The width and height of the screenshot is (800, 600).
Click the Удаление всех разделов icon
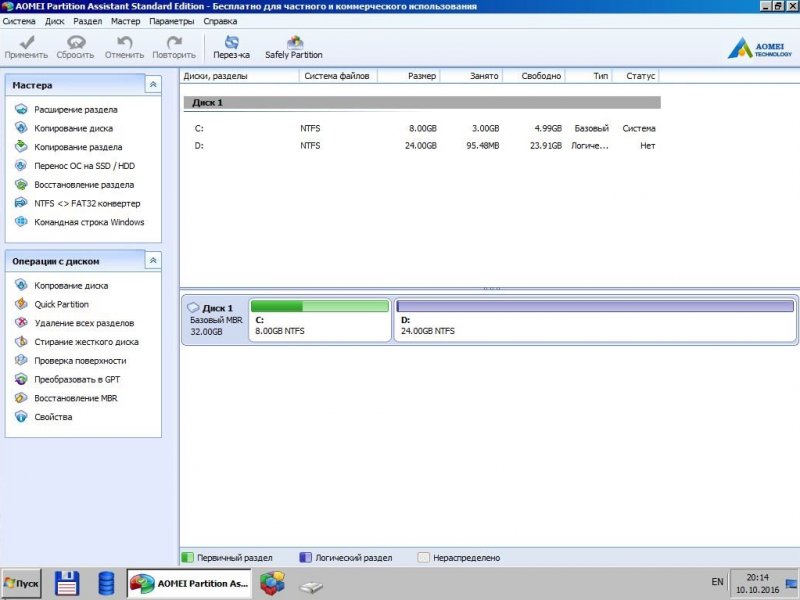point(21,322)
